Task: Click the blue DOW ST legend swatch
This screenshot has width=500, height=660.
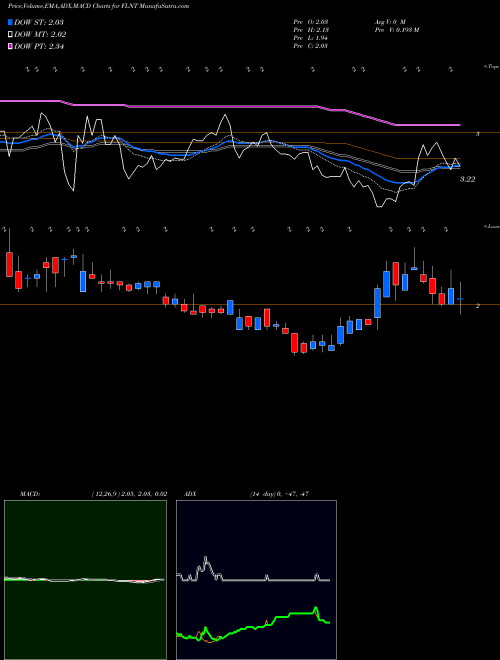Action: [x=10, y=23]
